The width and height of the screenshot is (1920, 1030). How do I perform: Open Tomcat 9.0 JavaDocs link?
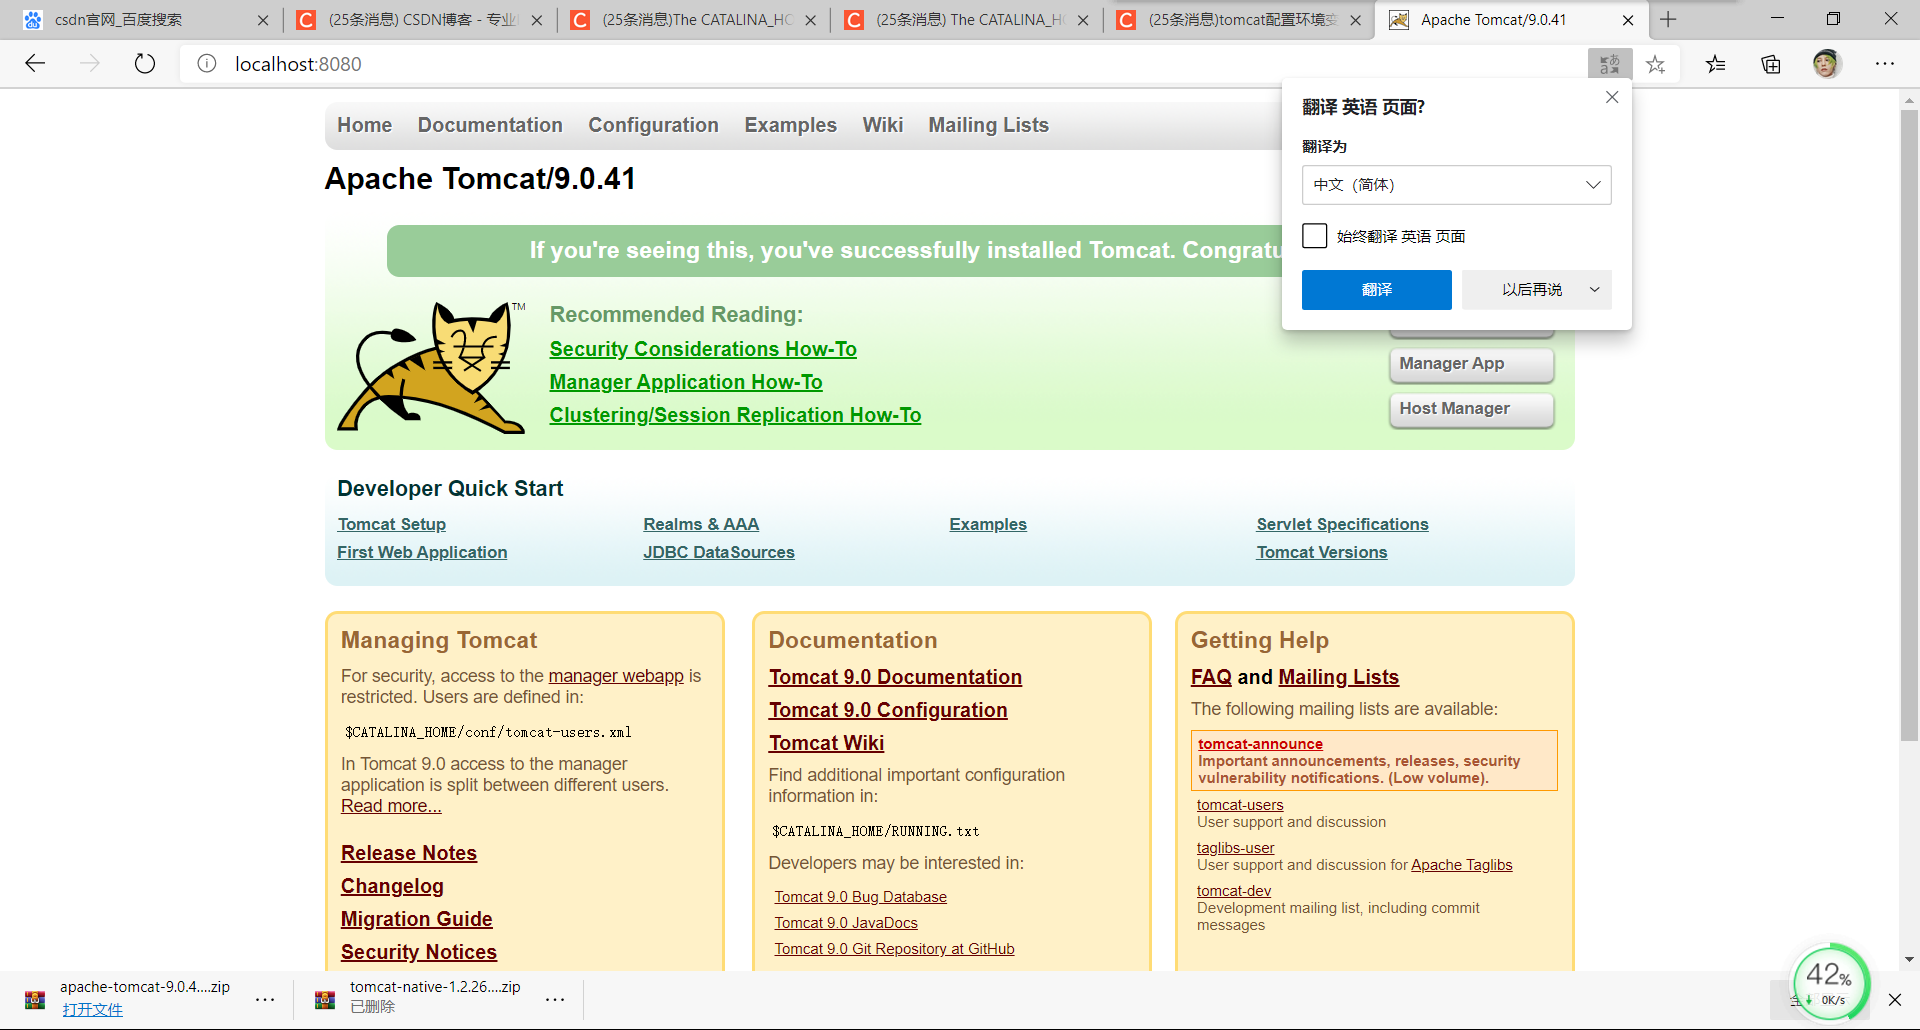click(x=846, y=923)
